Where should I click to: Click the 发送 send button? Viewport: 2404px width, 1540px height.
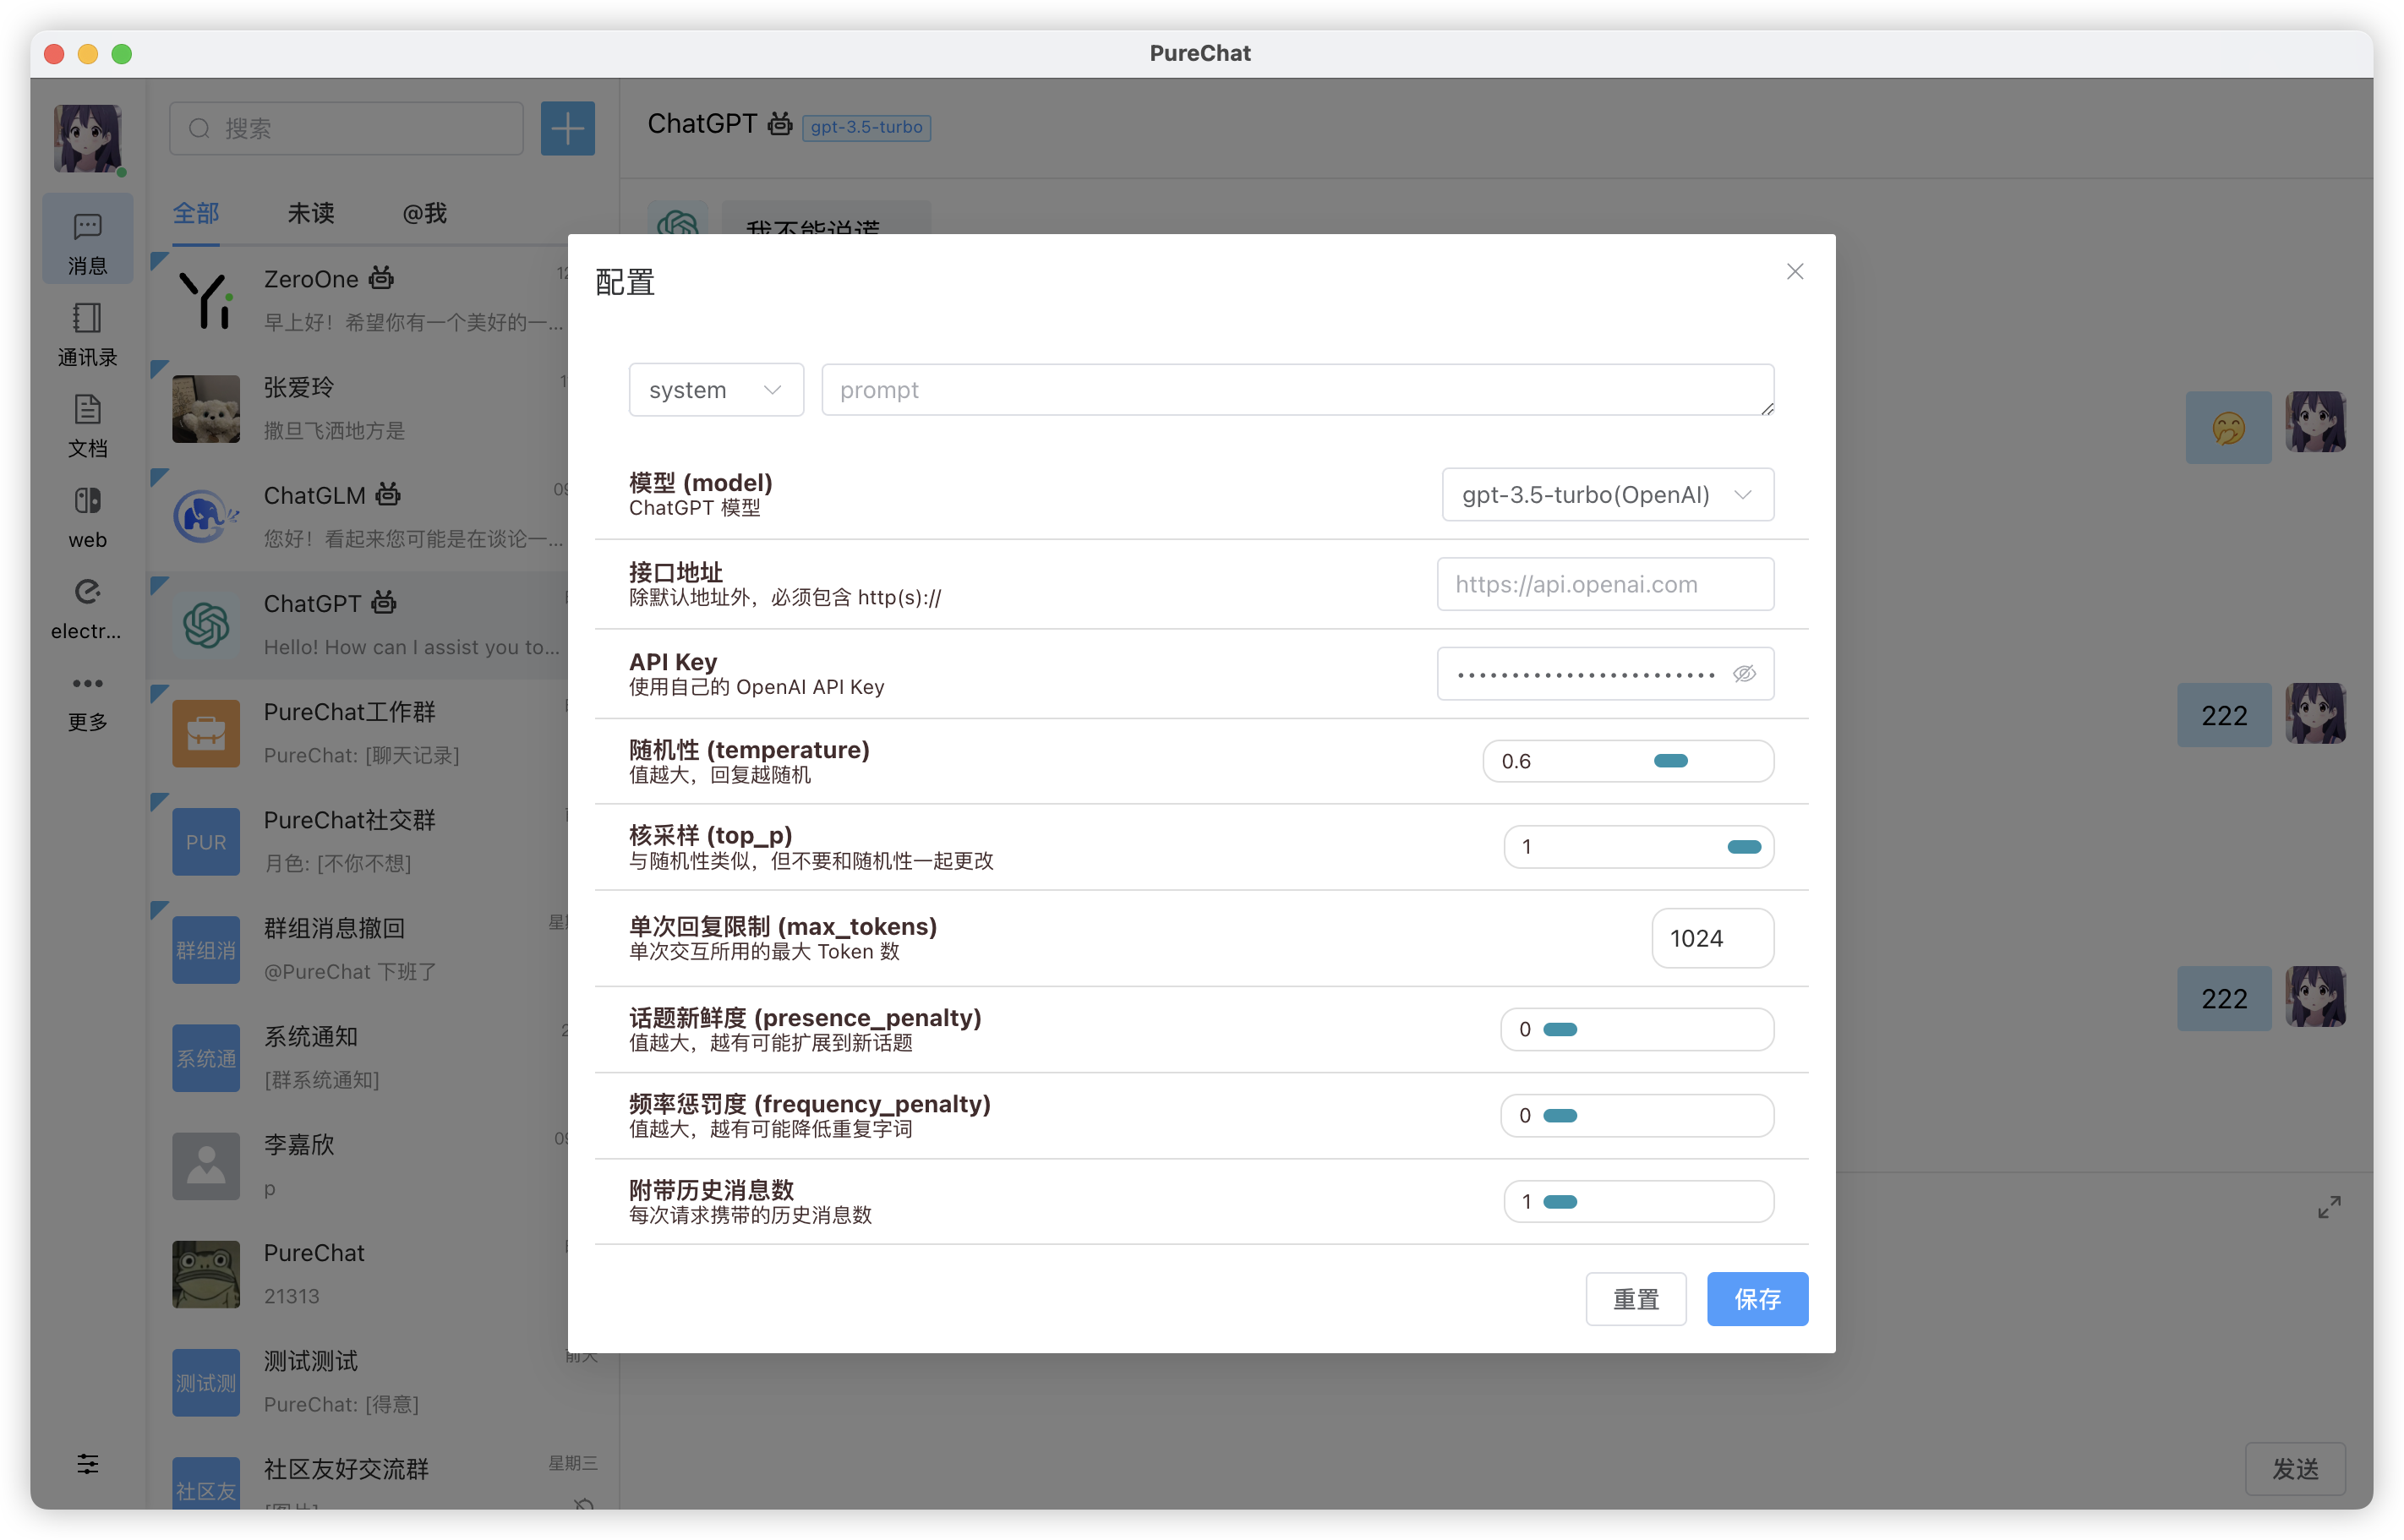point(2295,1468)
